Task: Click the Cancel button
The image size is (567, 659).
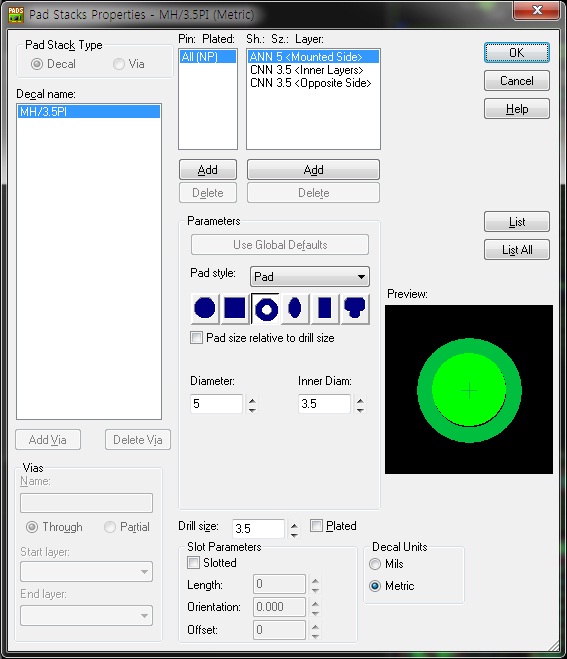Action: click(x=517, y=81)
